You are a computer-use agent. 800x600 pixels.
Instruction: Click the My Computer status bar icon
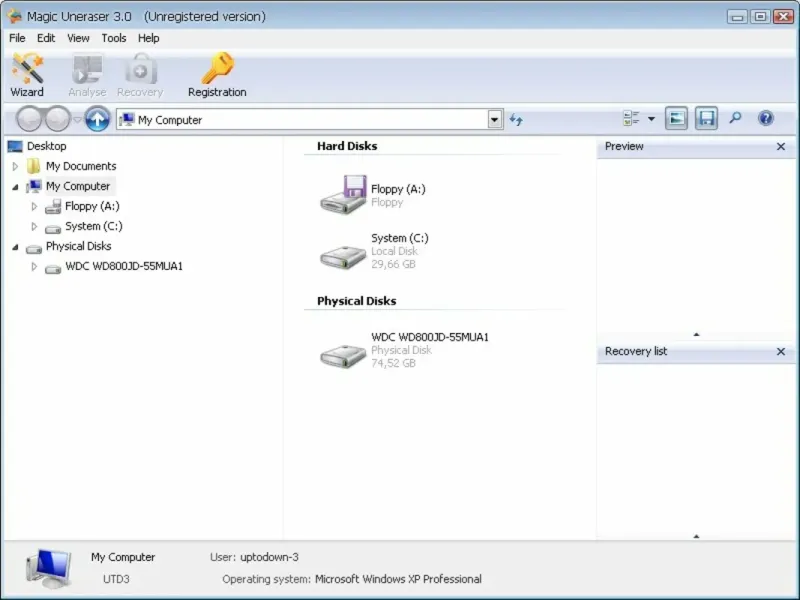pyautogui.click(x=48, y=569)
